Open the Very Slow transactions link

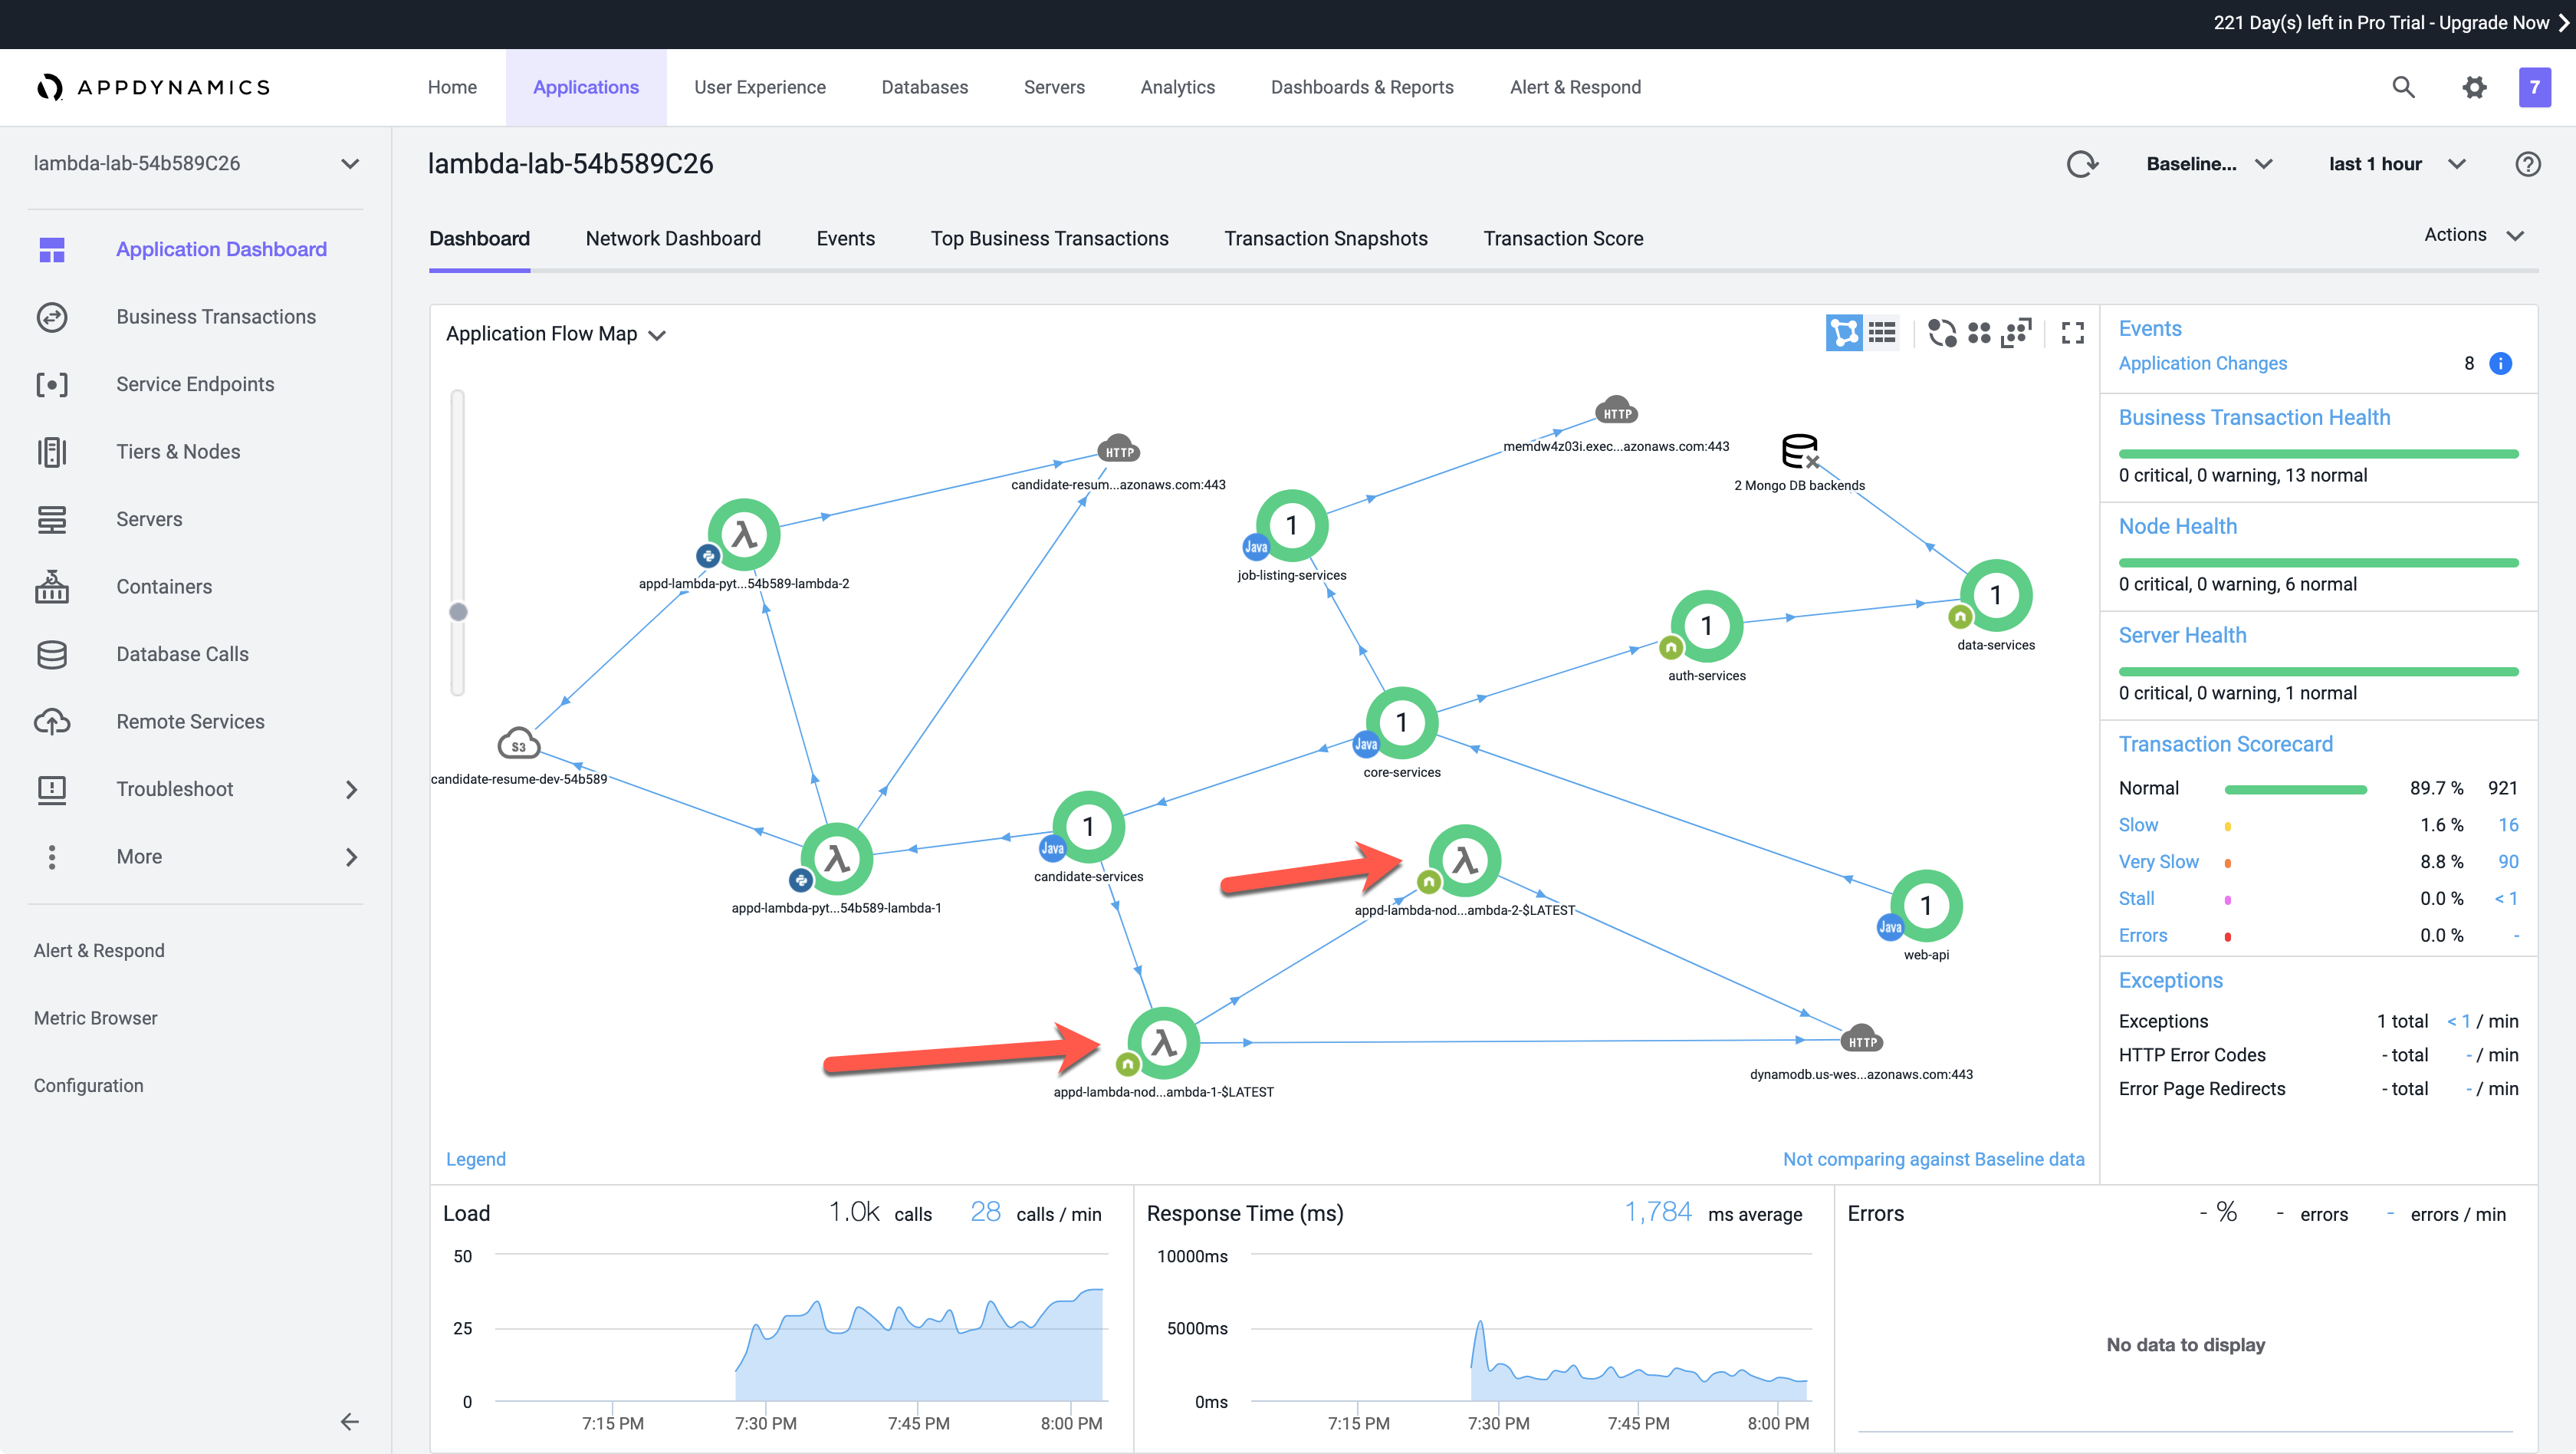click(2158, 861)
